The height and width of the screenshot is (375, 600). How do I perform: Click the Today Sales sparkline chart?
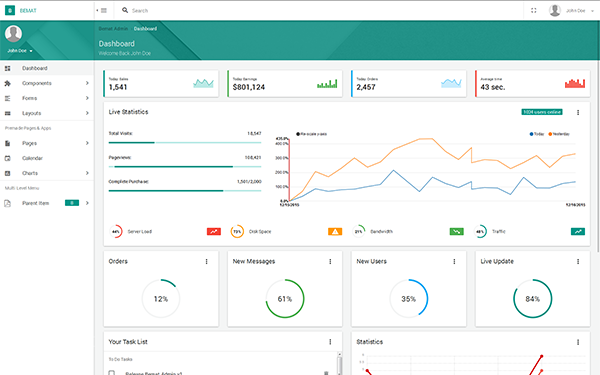(x=203, y=83)
